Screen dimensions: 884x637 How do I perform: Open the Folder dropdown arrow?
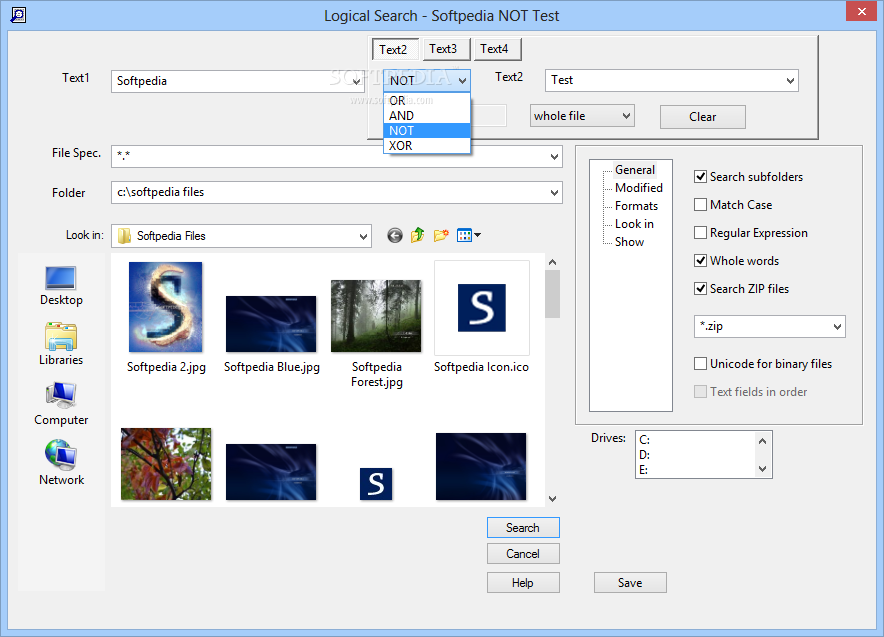[555, 192]
